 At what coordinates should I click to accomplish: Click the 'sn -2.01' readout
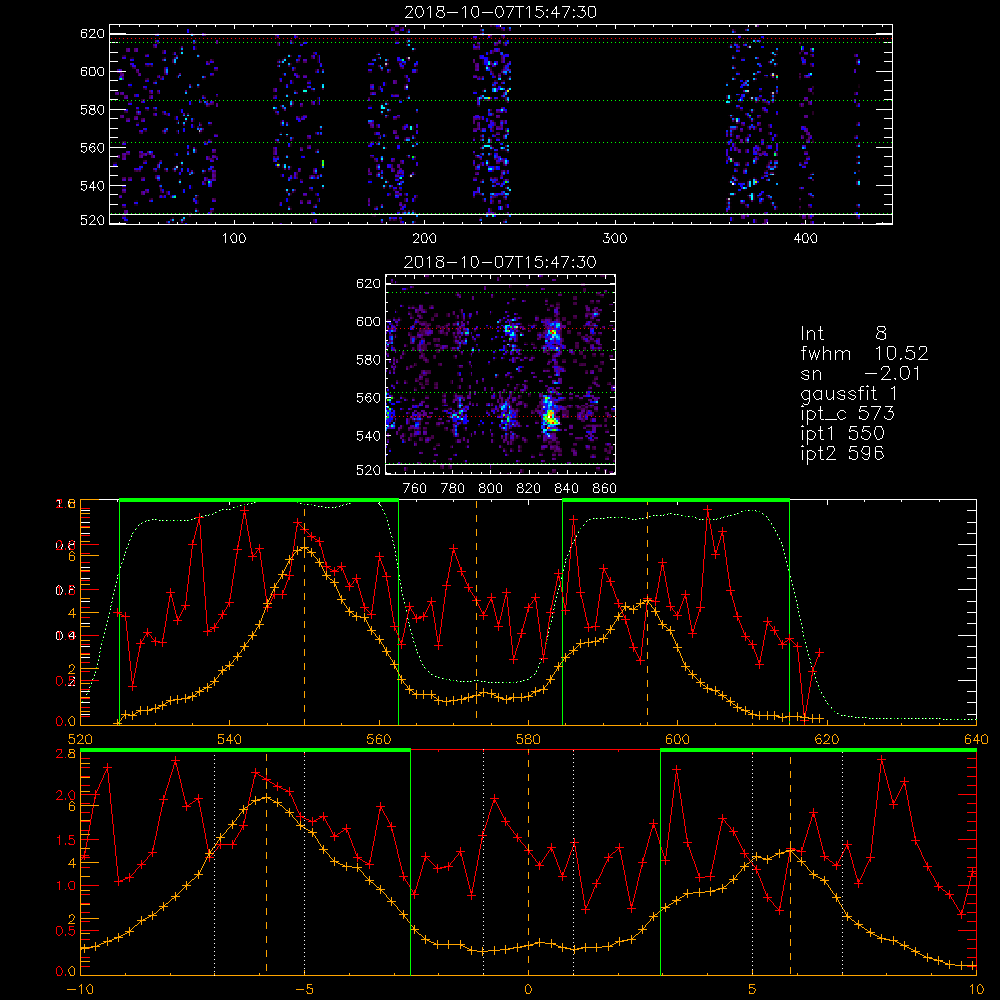860,373
